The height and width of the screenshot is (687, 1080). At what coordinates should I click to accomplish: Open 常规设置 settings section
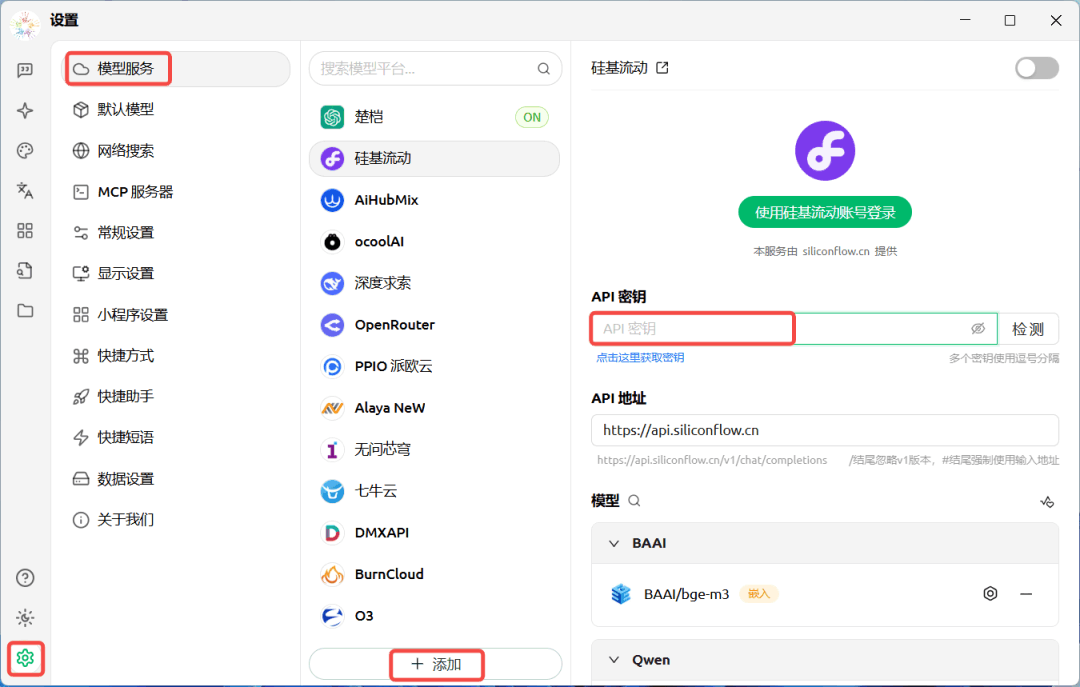coord(176,233)
